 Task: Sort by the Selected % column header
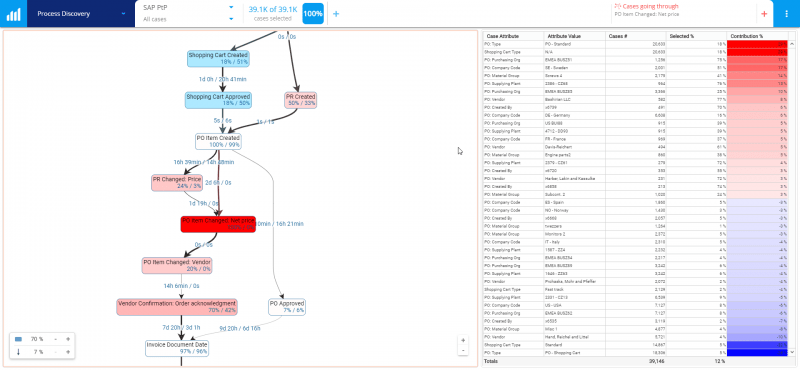tap(696, 36)
